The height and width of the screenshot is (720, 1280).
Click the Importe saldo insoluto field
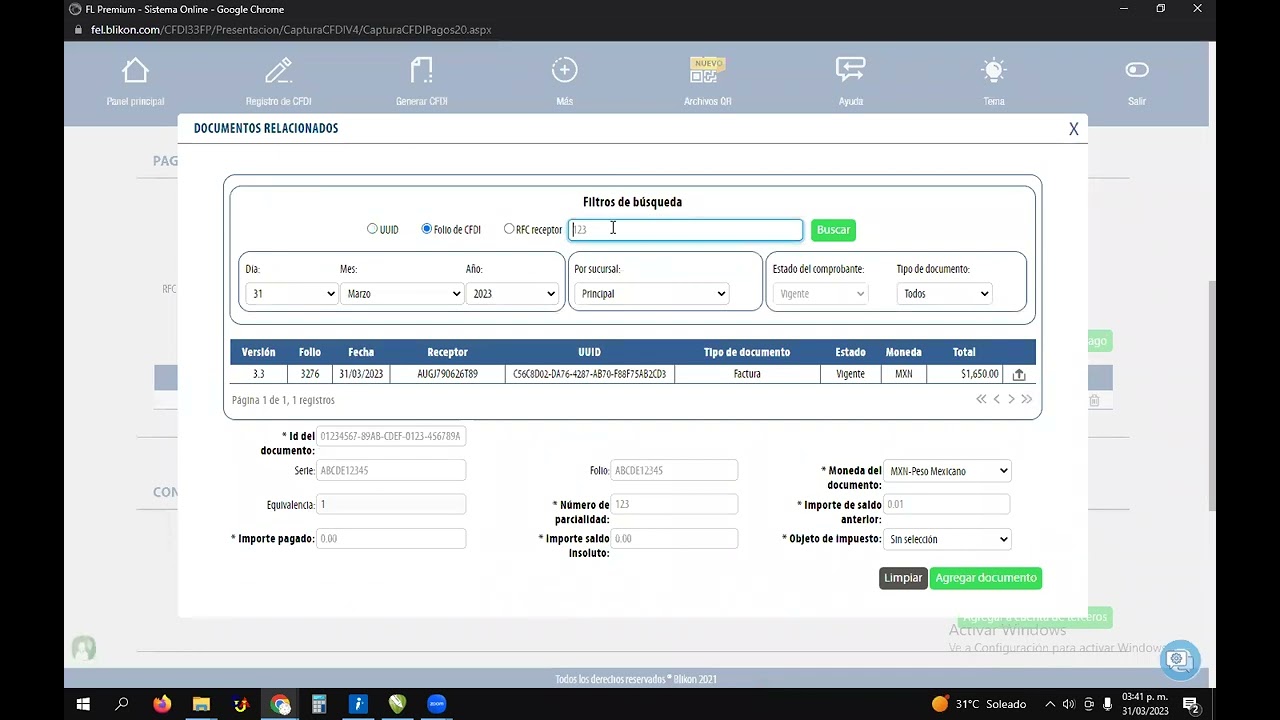(674, 538)
